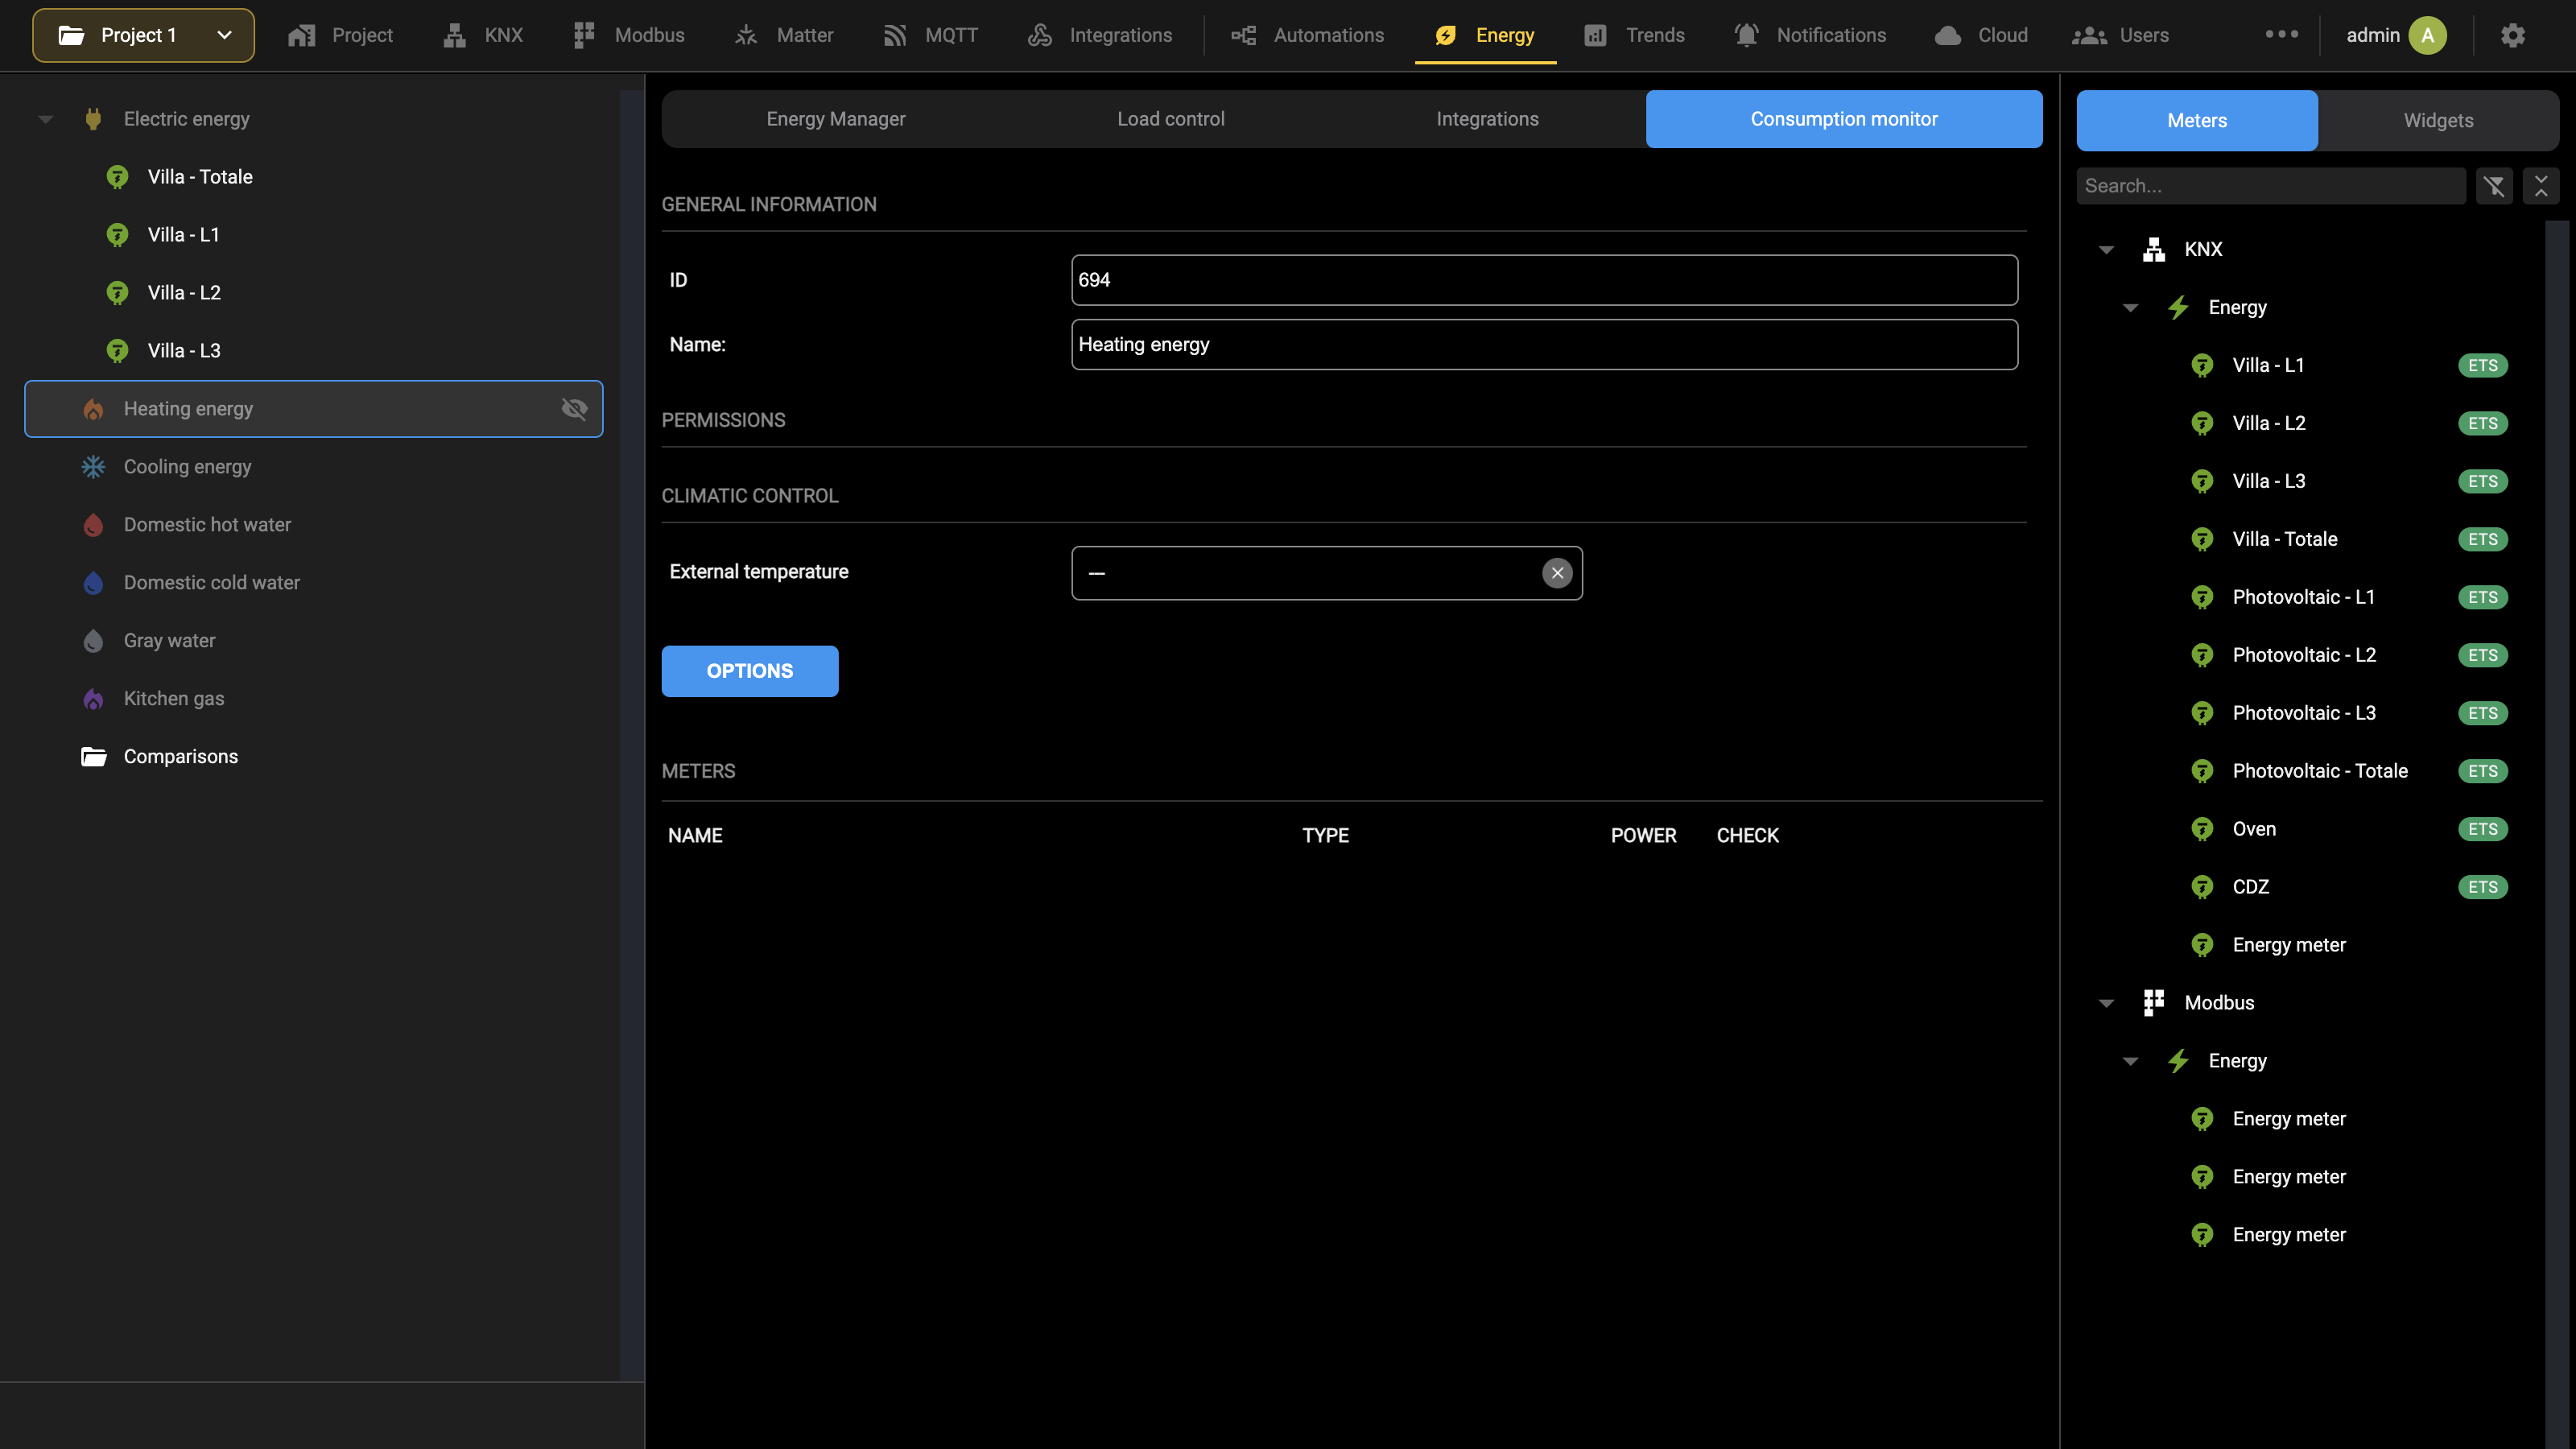Click the clear filter icon beside search
This screenshot has height=1449, width=2576.
(2494, 186)
